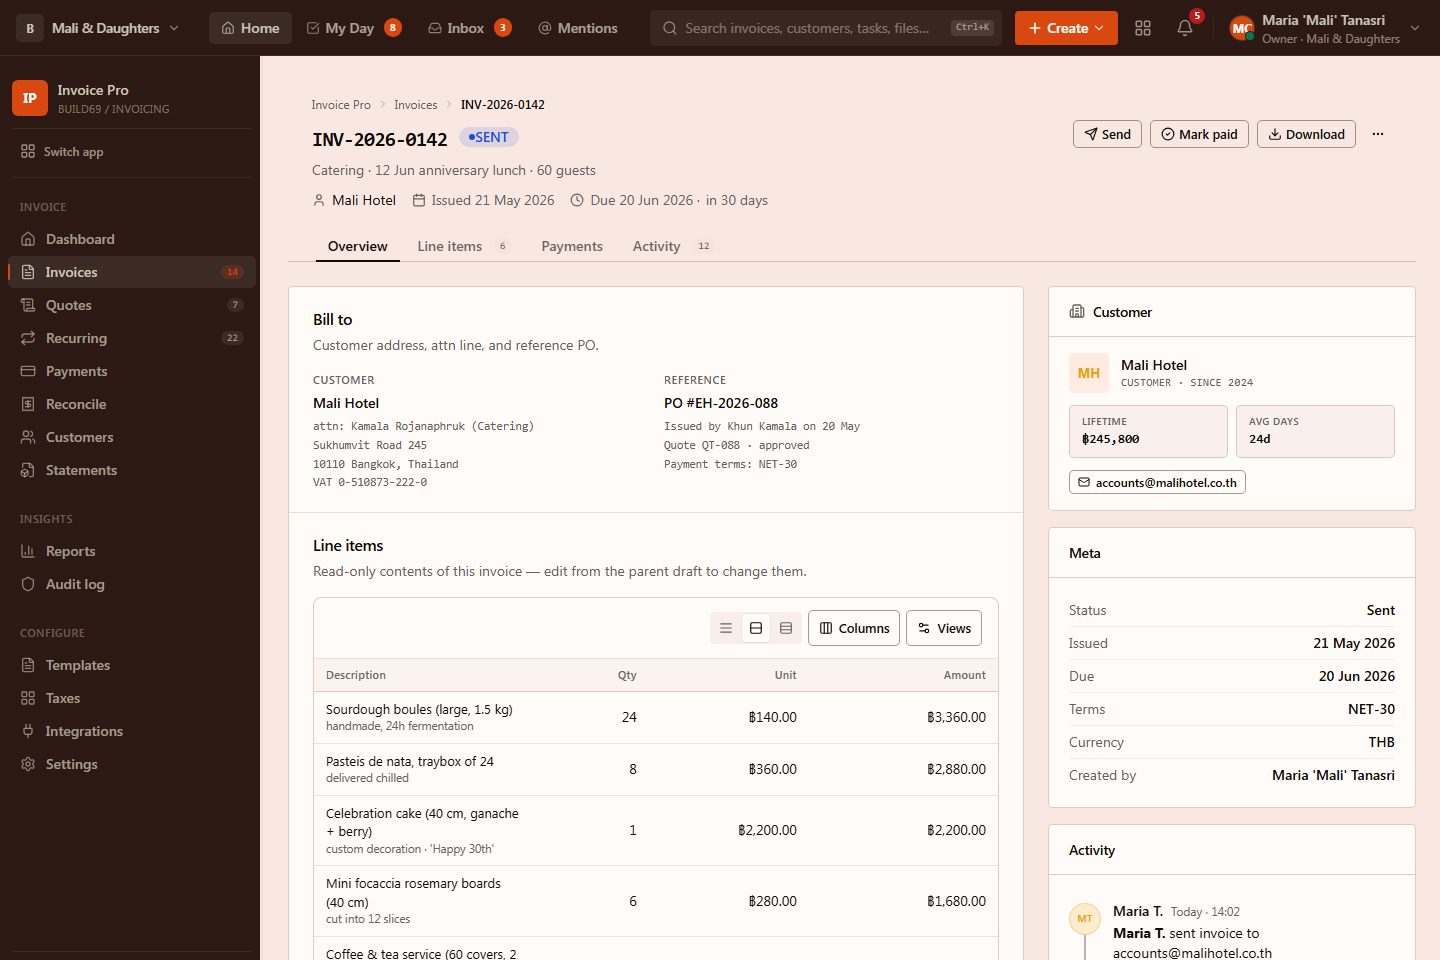Screen dimensions: 1440x960
Task: Expand the user account menu chevron
Action: 1415,28
